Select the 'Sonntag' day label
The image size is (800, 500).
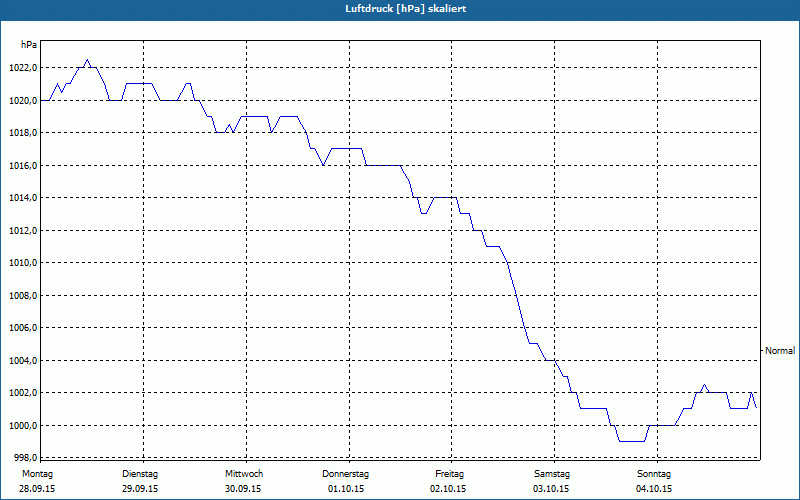tap(654, 474)
